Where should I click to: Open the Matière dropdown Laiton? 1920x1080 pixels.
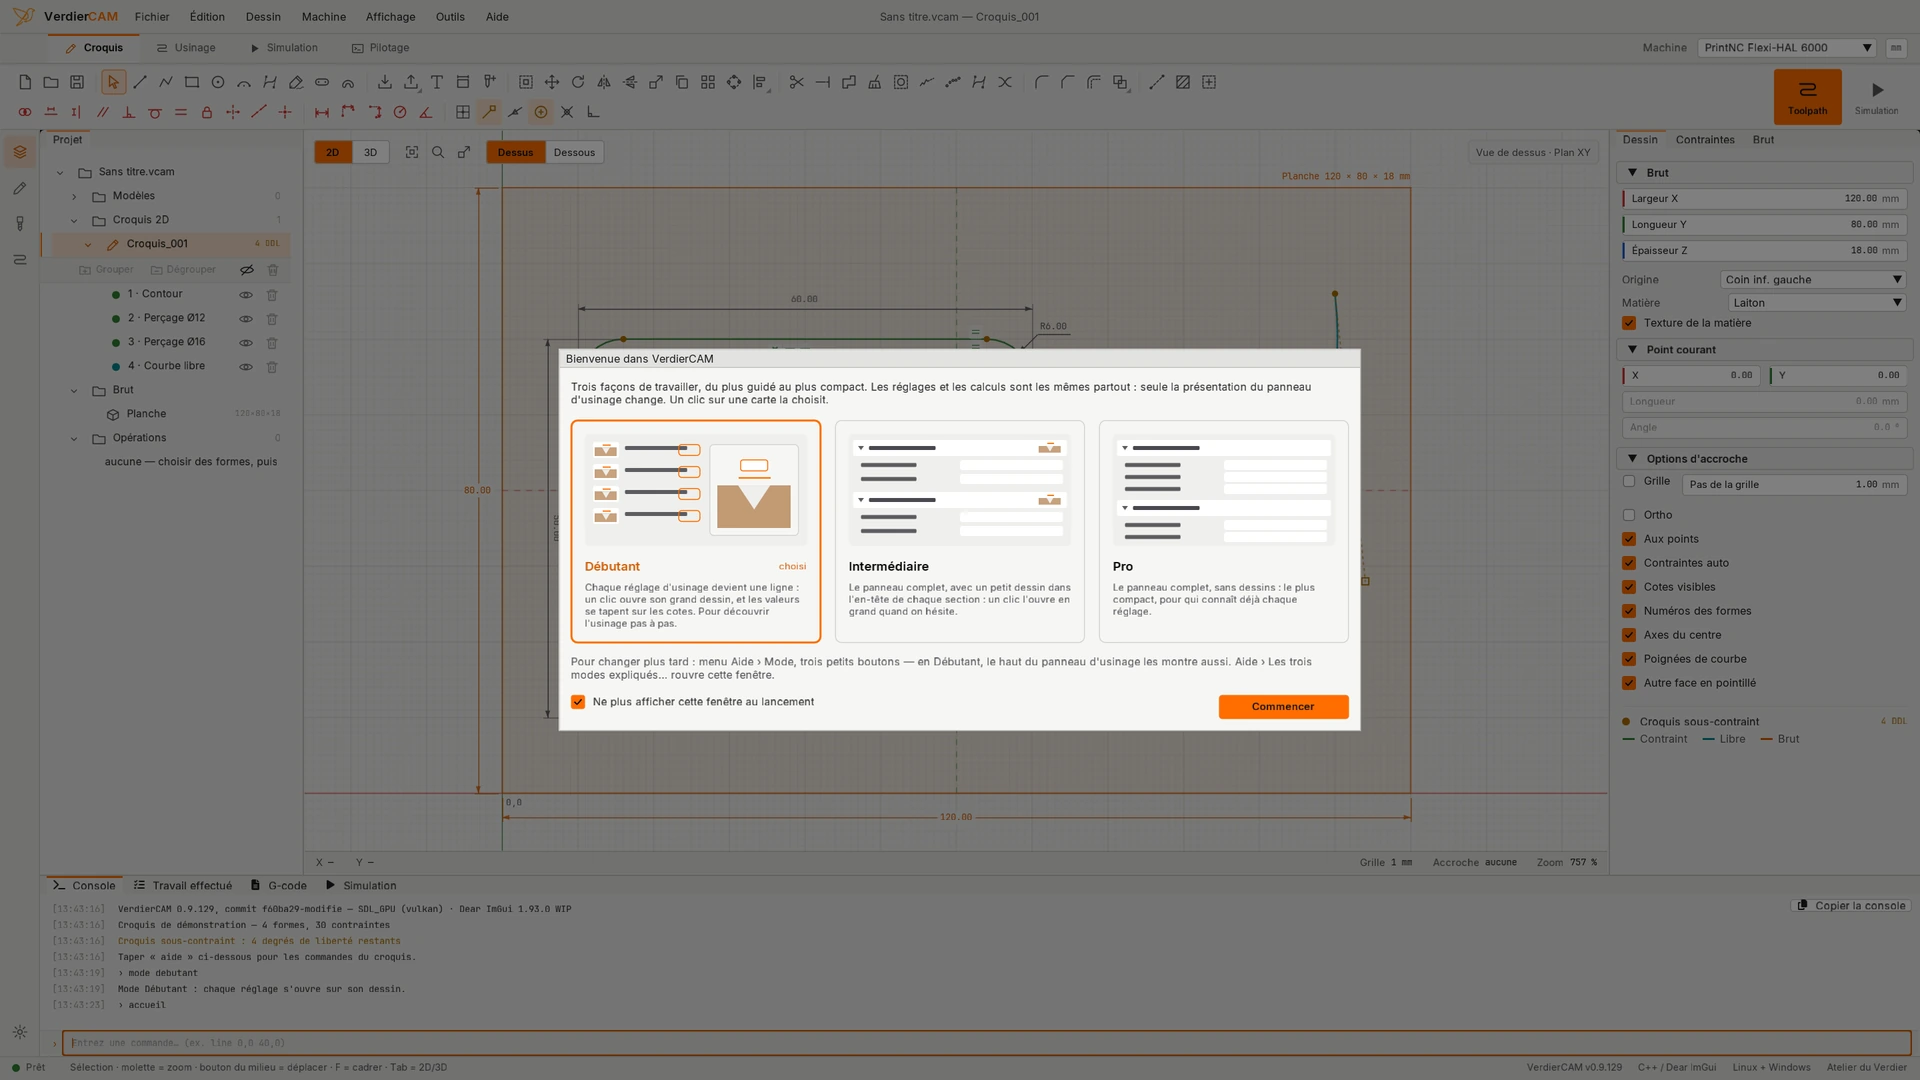pos(1816,303)
